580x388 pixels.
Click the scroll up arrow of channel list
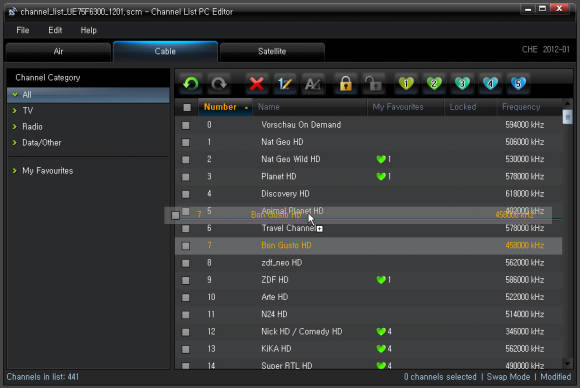pyautogui.click(x=567, y=104)
